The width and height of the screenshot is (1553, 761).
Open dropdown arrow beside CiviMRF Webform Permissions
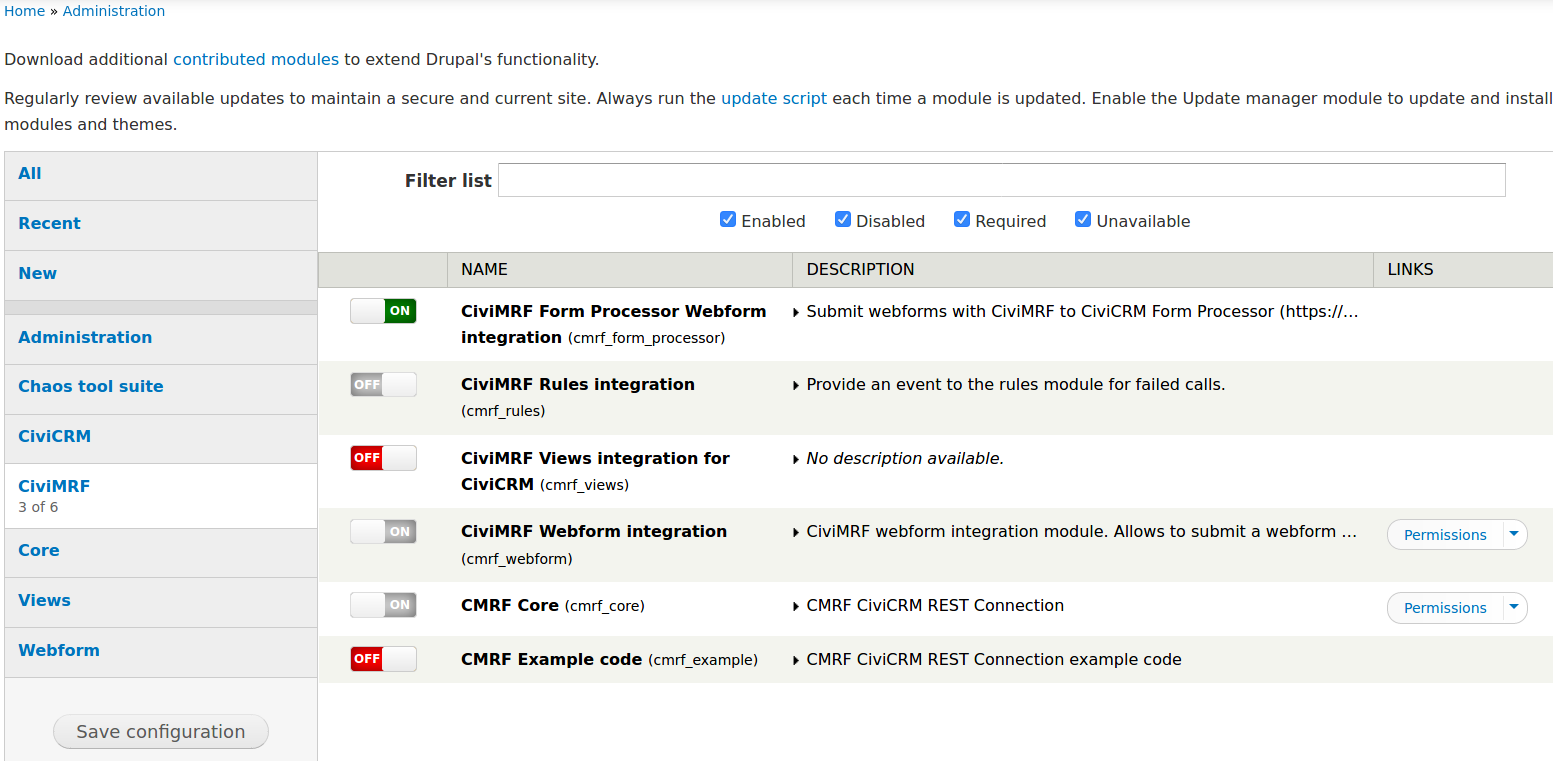coord(1514,534)
